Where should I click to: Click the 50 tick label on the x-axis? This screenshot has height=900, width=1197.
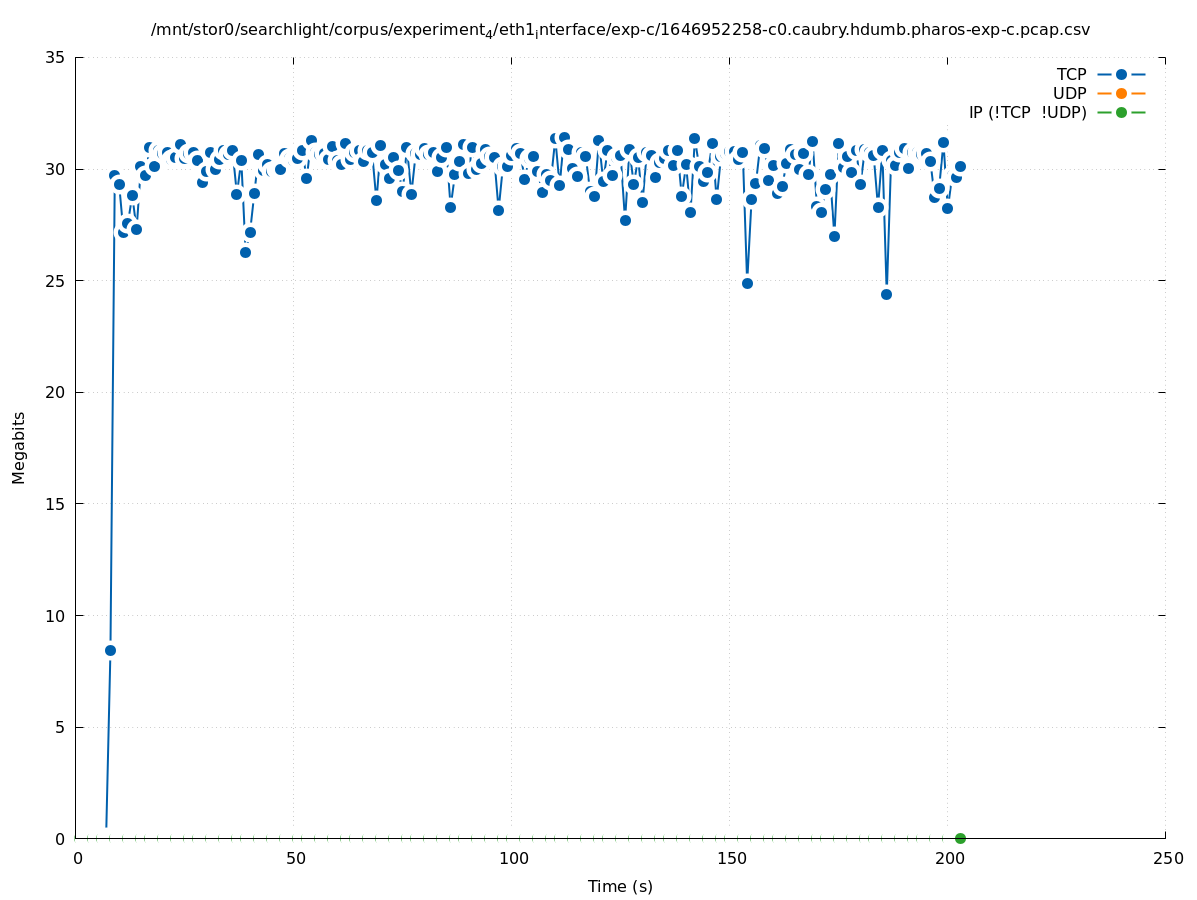tap(295, 858)
